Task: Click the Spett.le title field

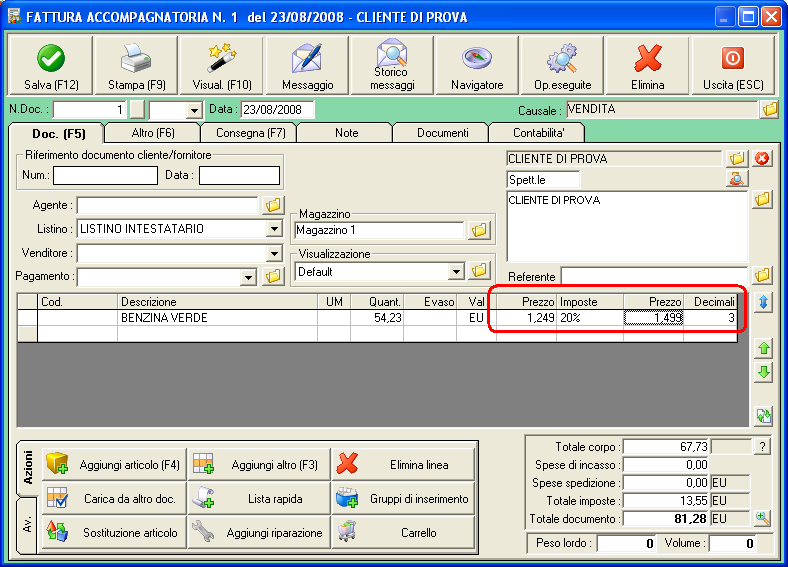Action: coord(543,179)
